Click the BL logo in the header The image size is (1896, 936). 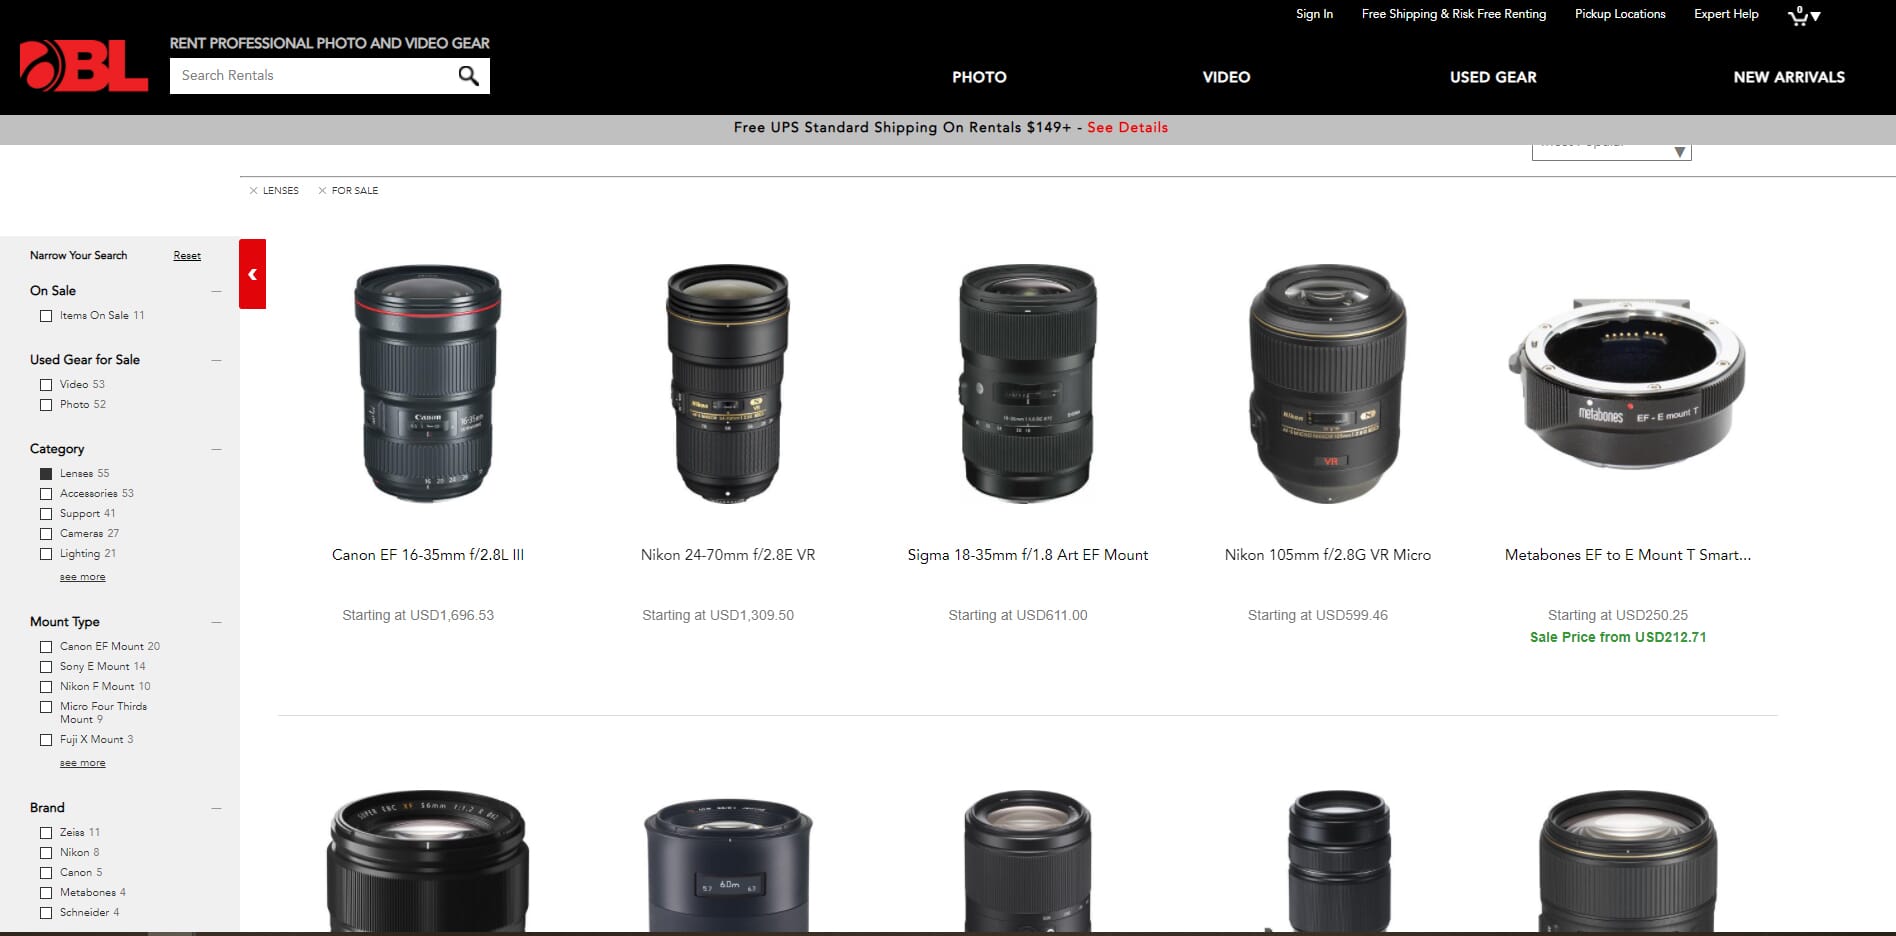[x=84, y=66]
